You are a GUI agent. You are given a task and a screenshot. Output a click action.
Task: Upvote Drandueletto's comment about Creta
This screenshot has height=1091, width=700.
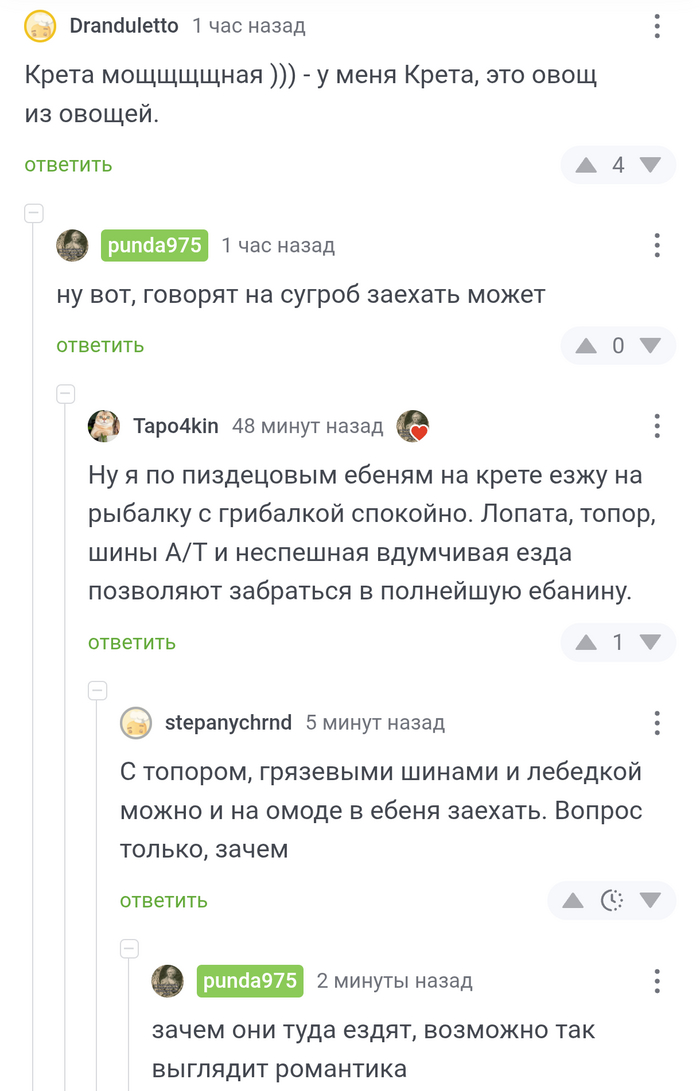[x=586, y=165]
